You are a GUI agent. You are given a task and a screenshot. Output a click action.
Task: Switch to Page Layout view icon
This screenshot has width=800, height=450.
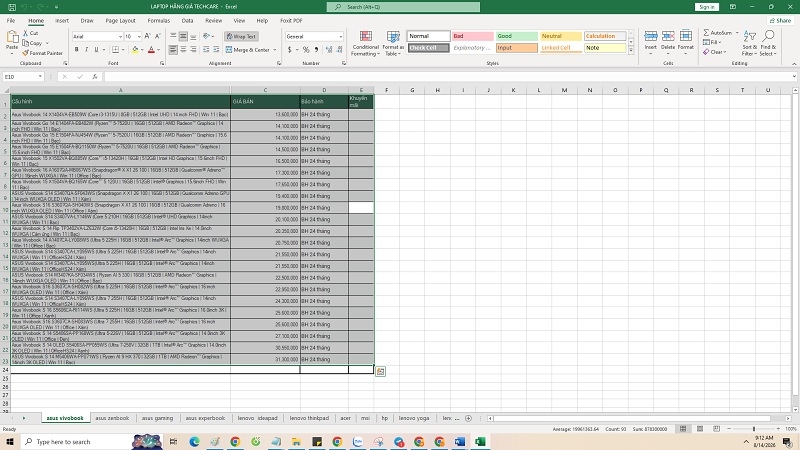point(700,429)
